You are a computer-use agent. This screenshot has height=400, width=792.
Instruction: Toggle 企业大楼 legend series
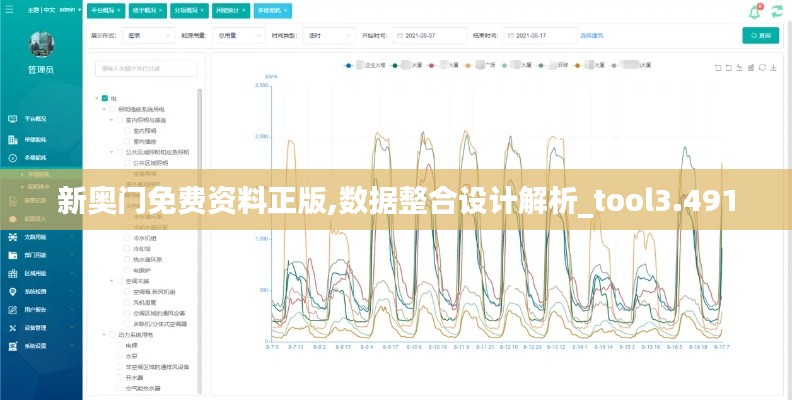[366, 65]
